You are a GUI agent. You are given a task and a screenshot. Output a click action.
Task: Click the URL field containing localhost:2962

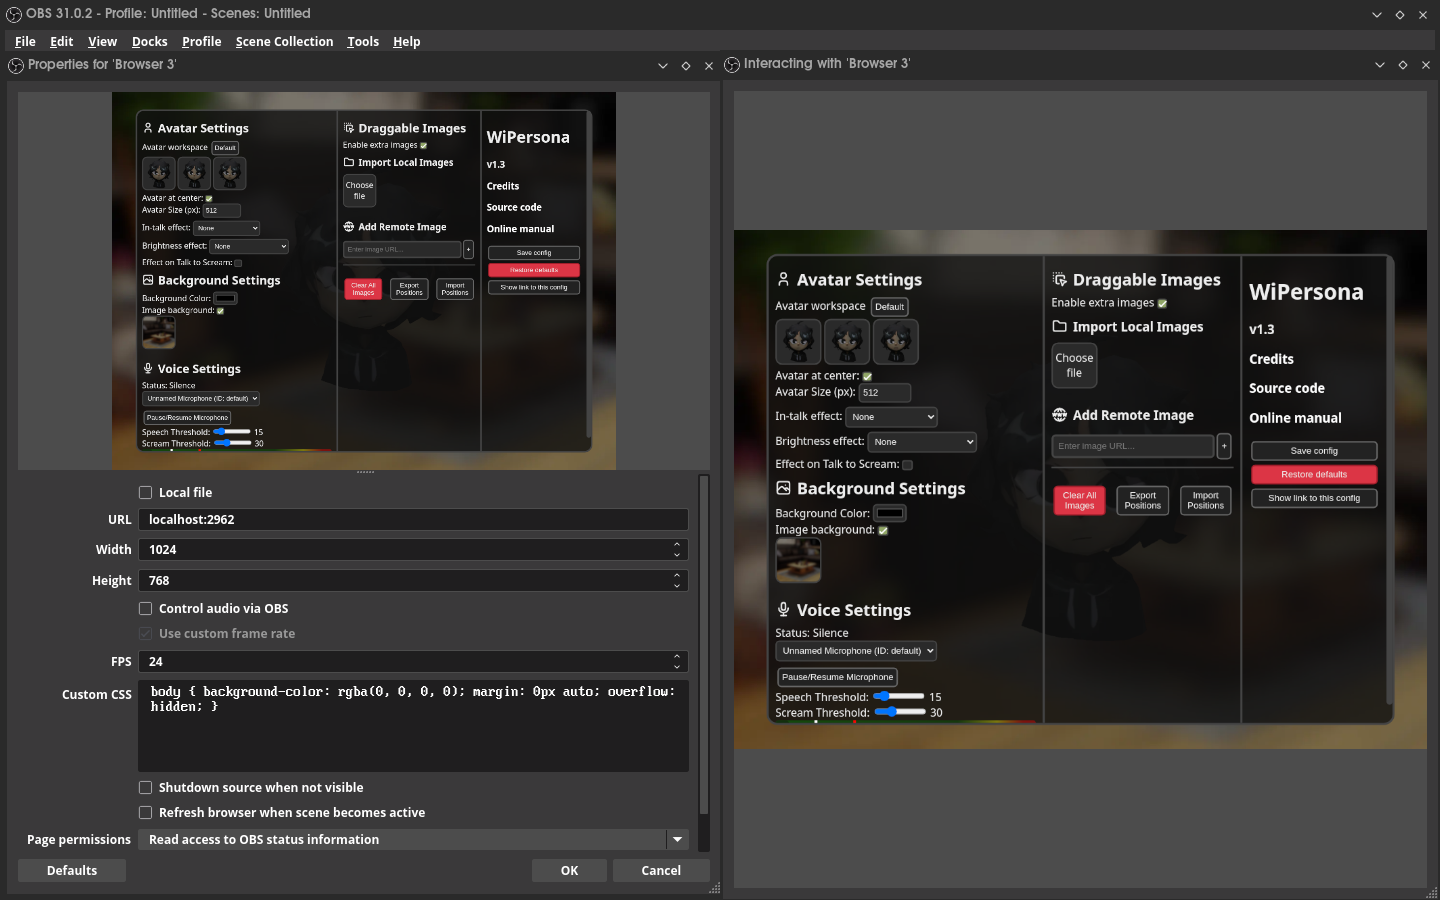point(414,520)
